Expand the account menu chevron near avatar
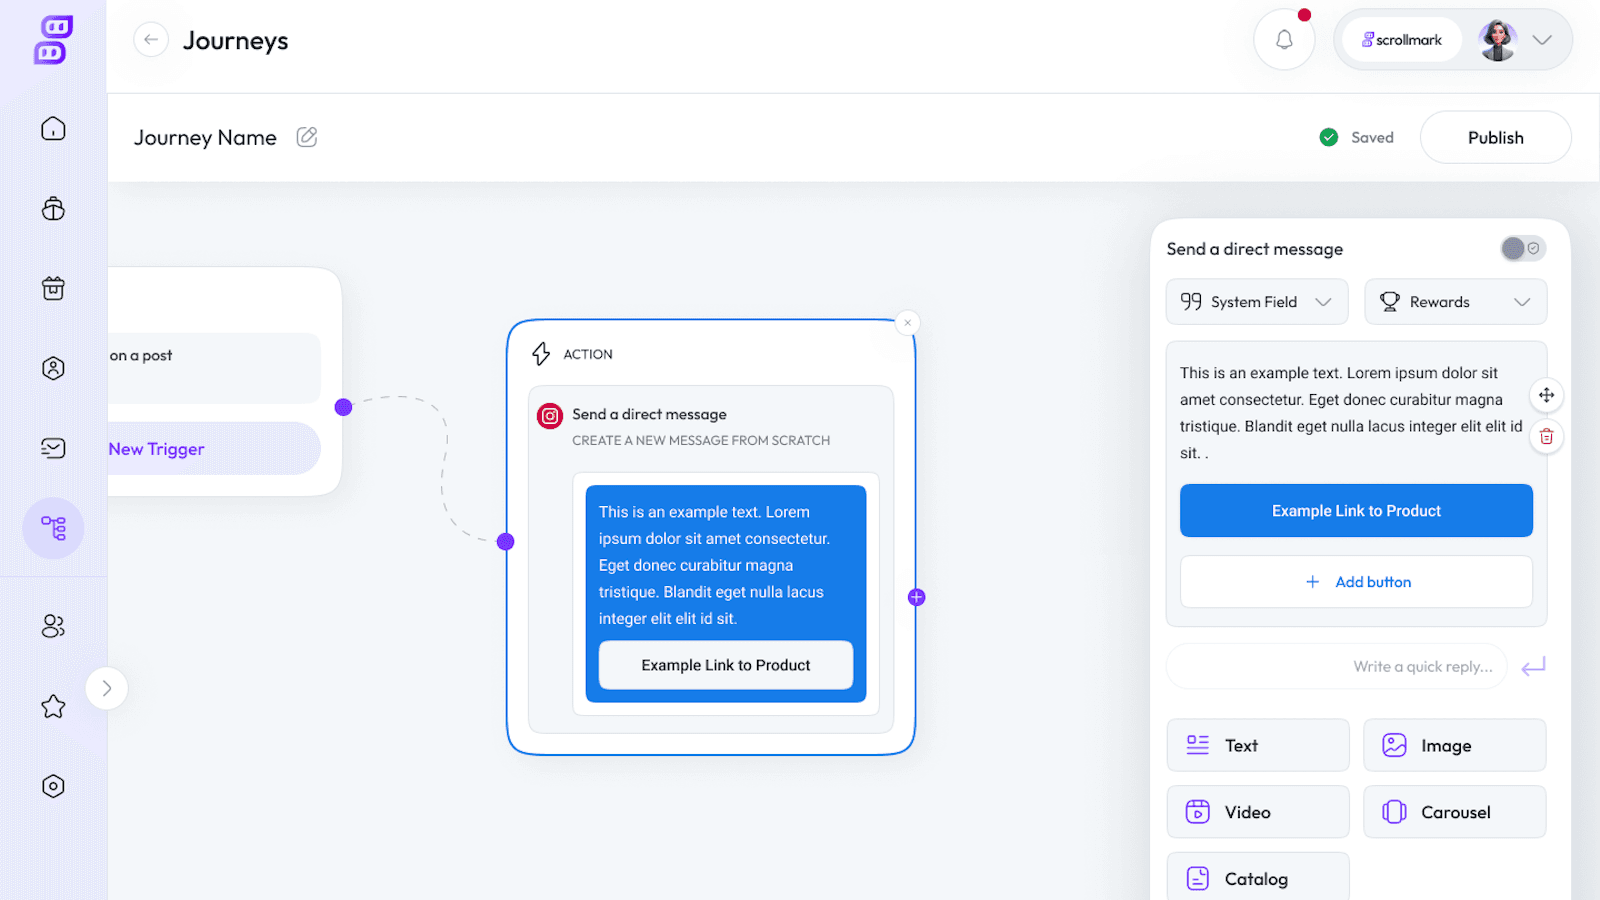1600x900 pixels. 1542,40
